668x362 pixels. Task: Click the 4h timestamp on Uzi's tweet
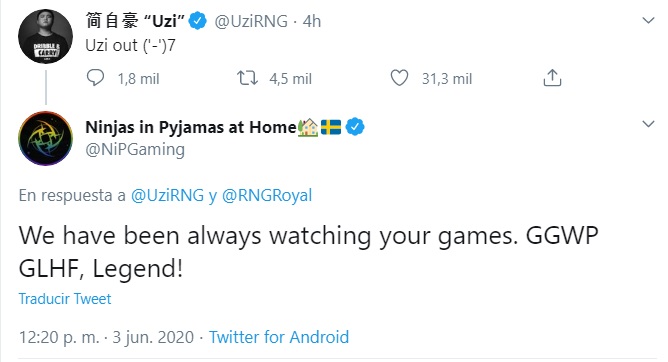312,21
